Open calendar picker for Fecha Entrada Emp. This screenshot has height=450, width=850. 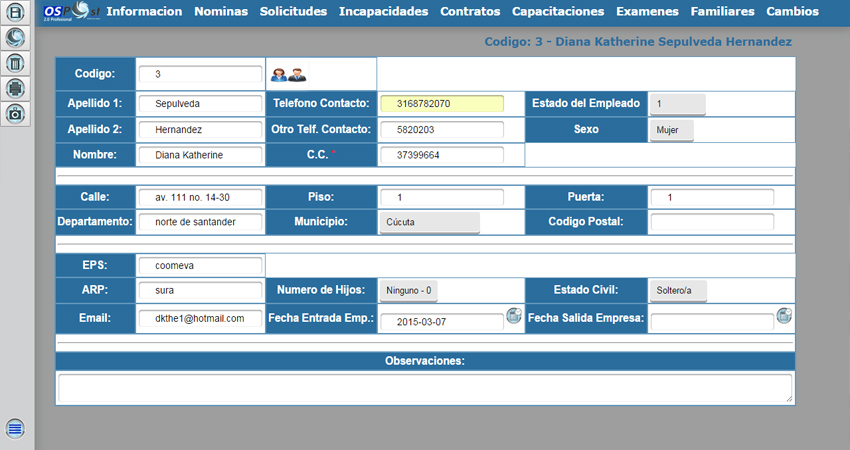click(x=514, y=315)
